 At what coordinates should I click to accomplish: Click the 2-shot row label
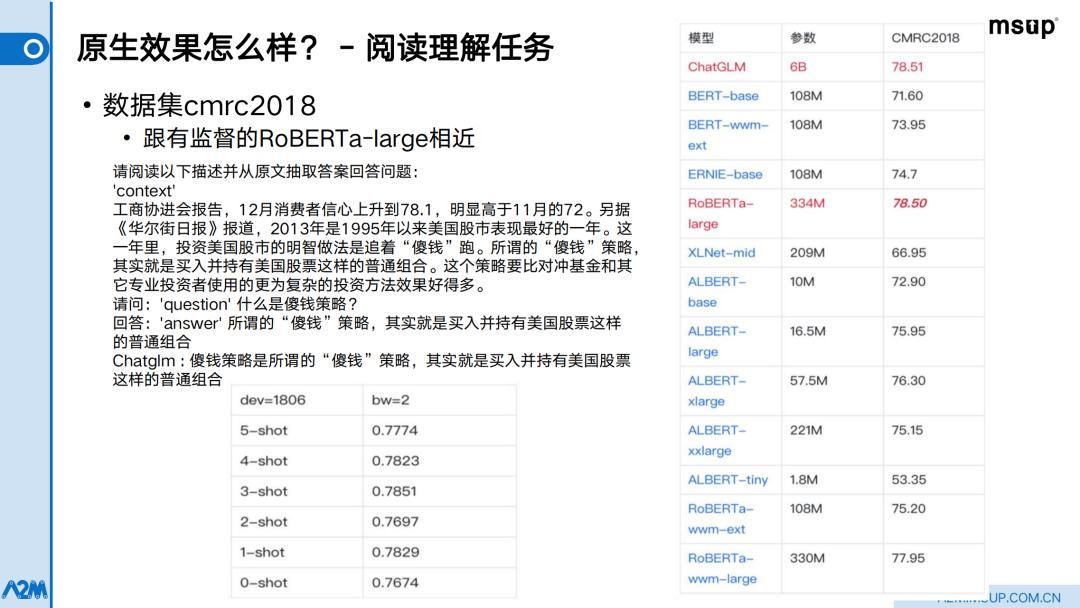pyautogui.click(x=263, y=521)
